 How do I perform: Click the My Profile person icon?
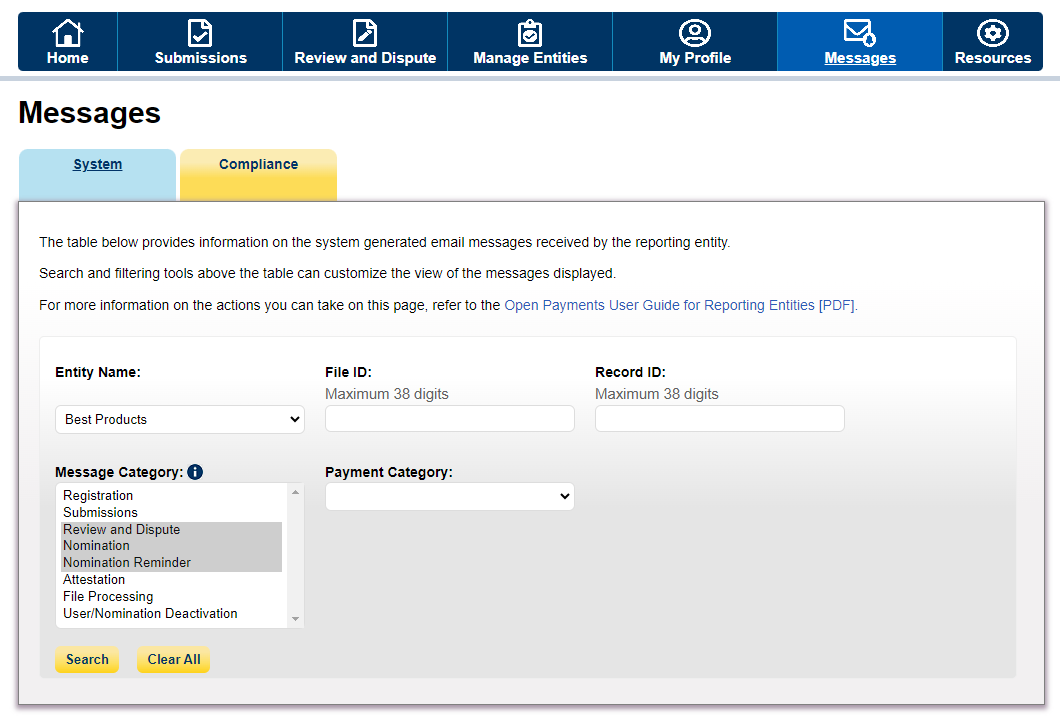[x=695, y=32]
